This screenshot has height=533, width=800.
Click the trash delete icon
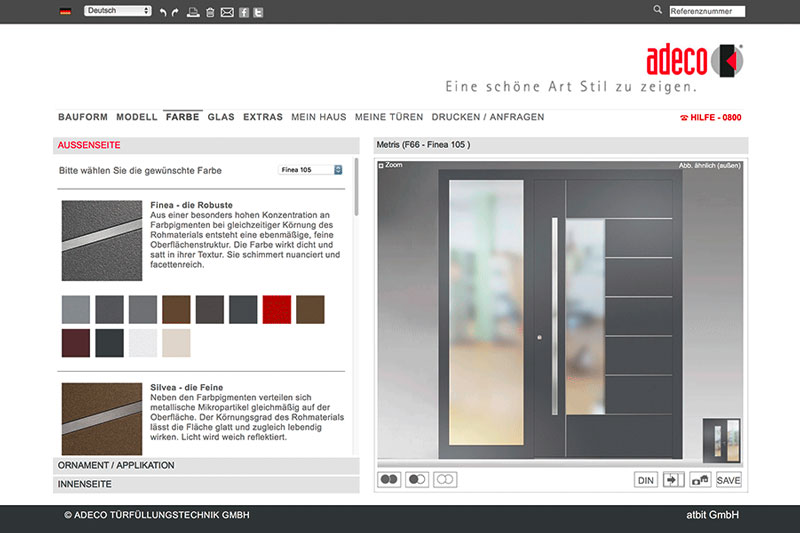[209, 12]
